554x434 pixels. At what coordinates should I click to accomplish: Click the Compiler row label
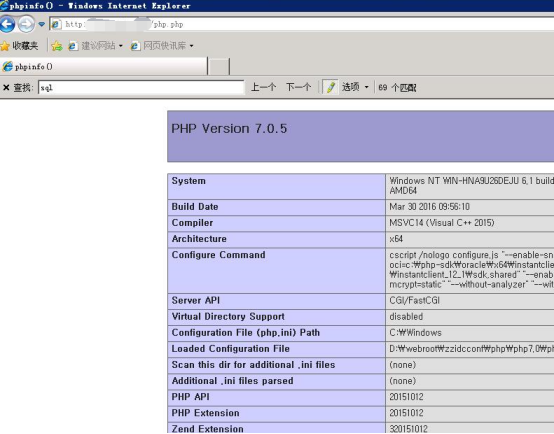(x=192, y=223)
